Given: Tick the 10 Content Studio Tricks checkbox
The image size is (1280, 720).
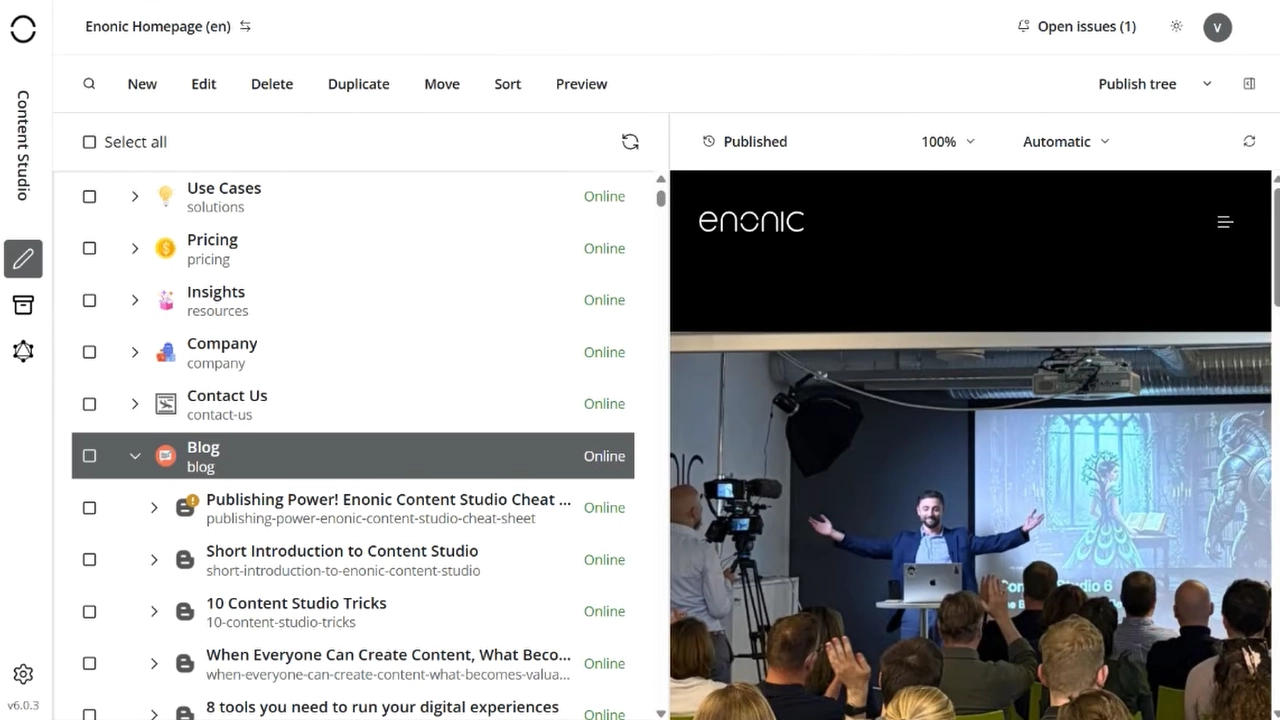Looking at the screenshot, I should [x=89, y=612].
